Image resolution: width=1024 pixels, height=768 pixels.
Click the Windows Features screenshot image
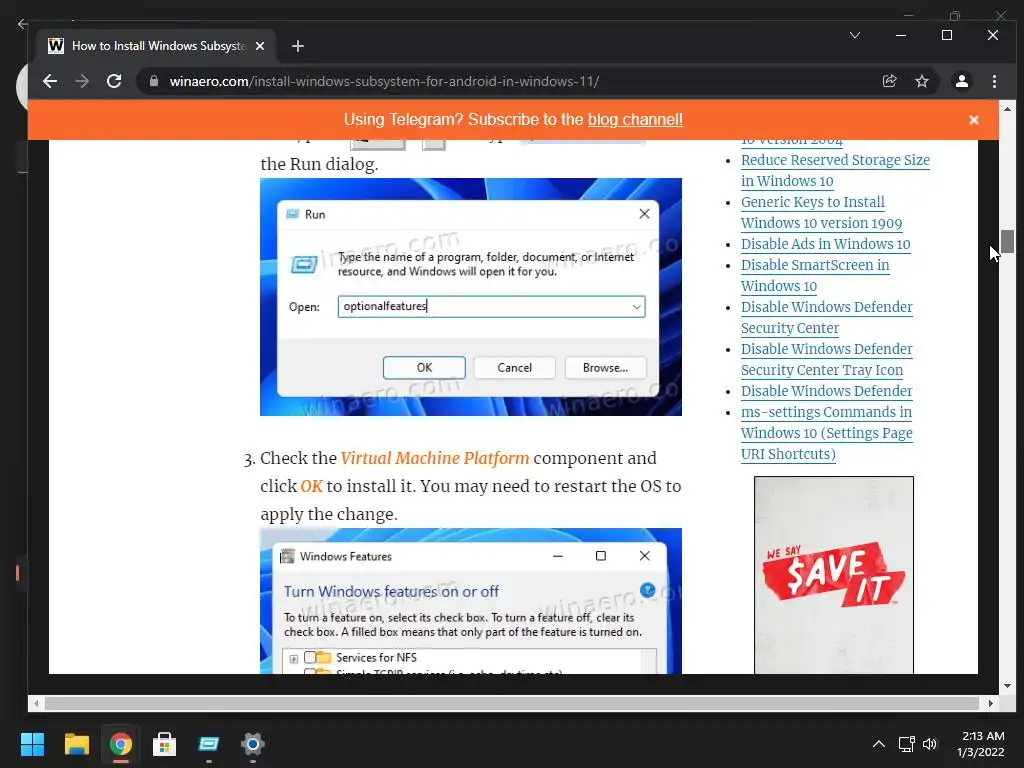pyautogui.click(x=471, y=601)
